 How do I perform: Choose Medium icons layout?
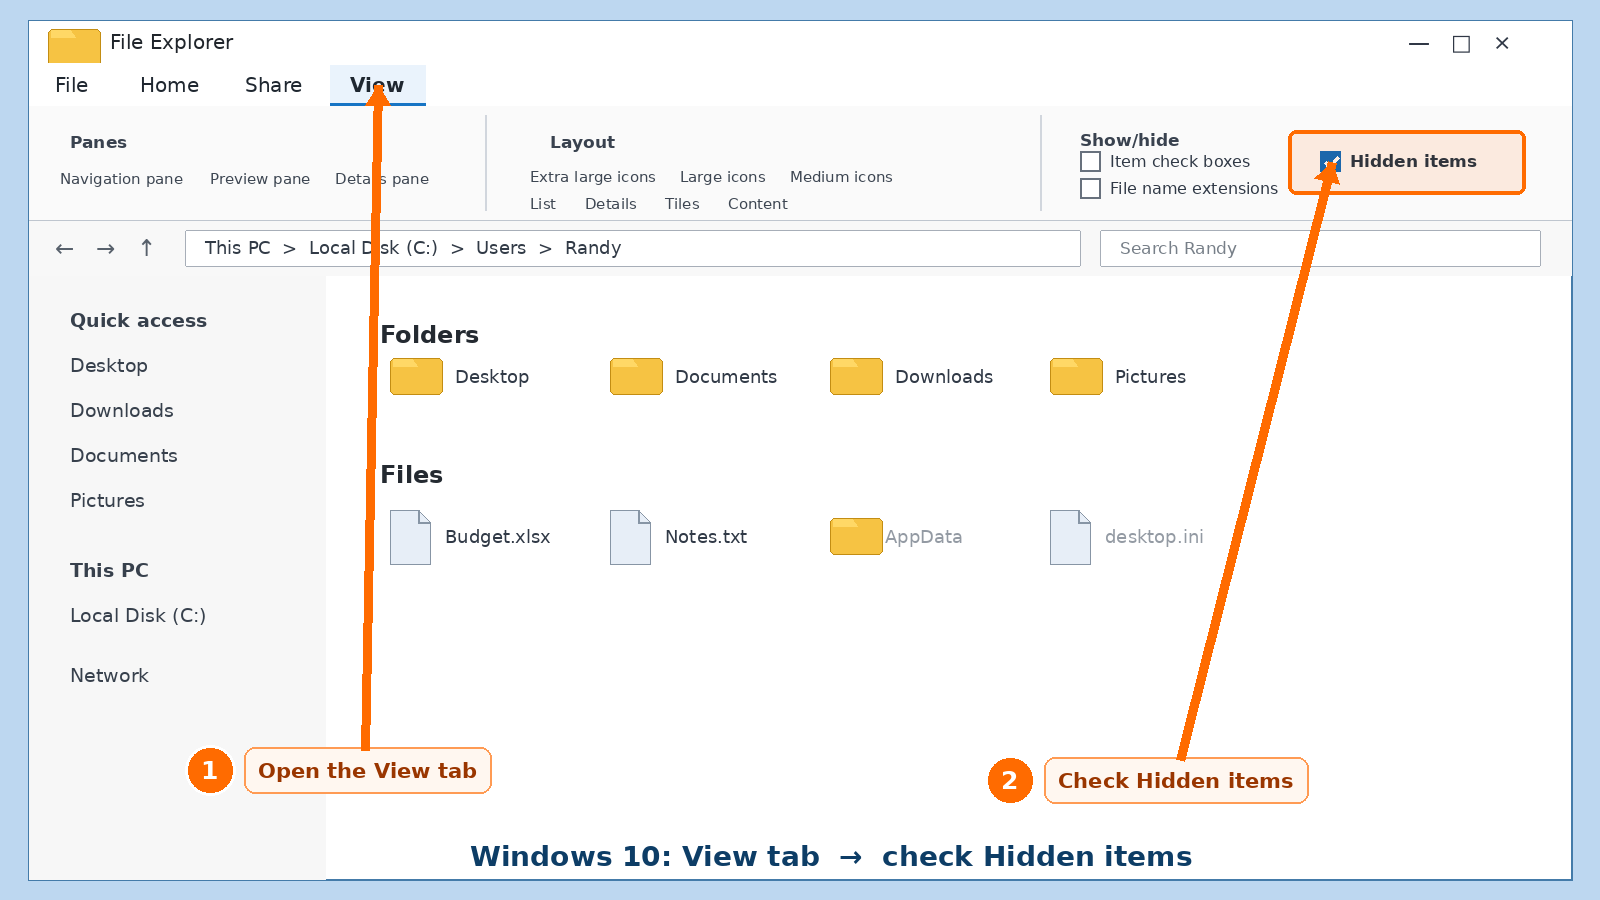841,177
